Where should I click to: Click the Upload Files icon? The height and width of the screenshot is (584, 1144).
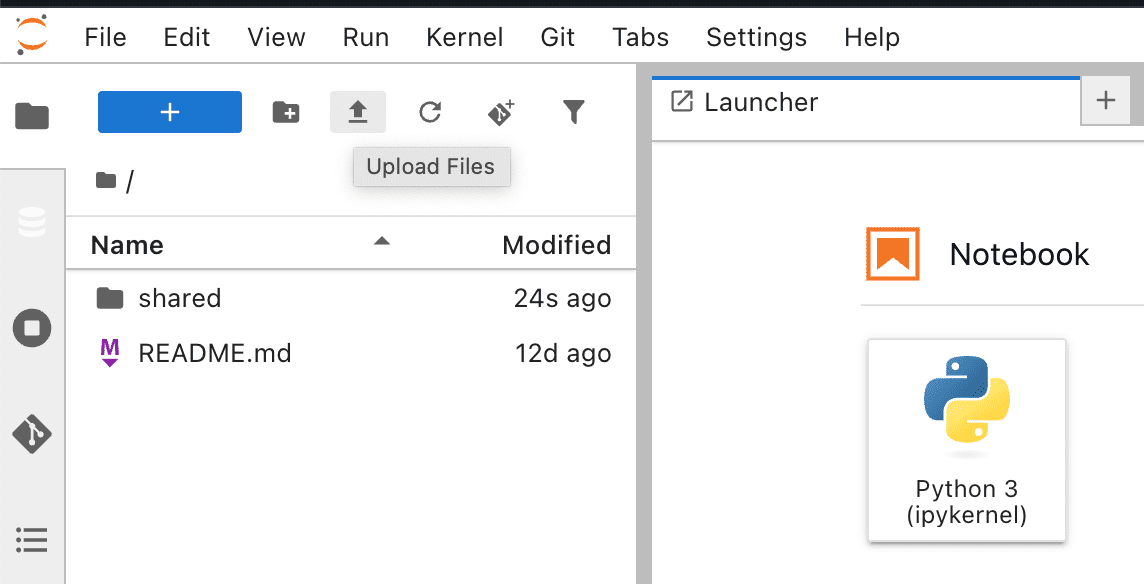358,112
